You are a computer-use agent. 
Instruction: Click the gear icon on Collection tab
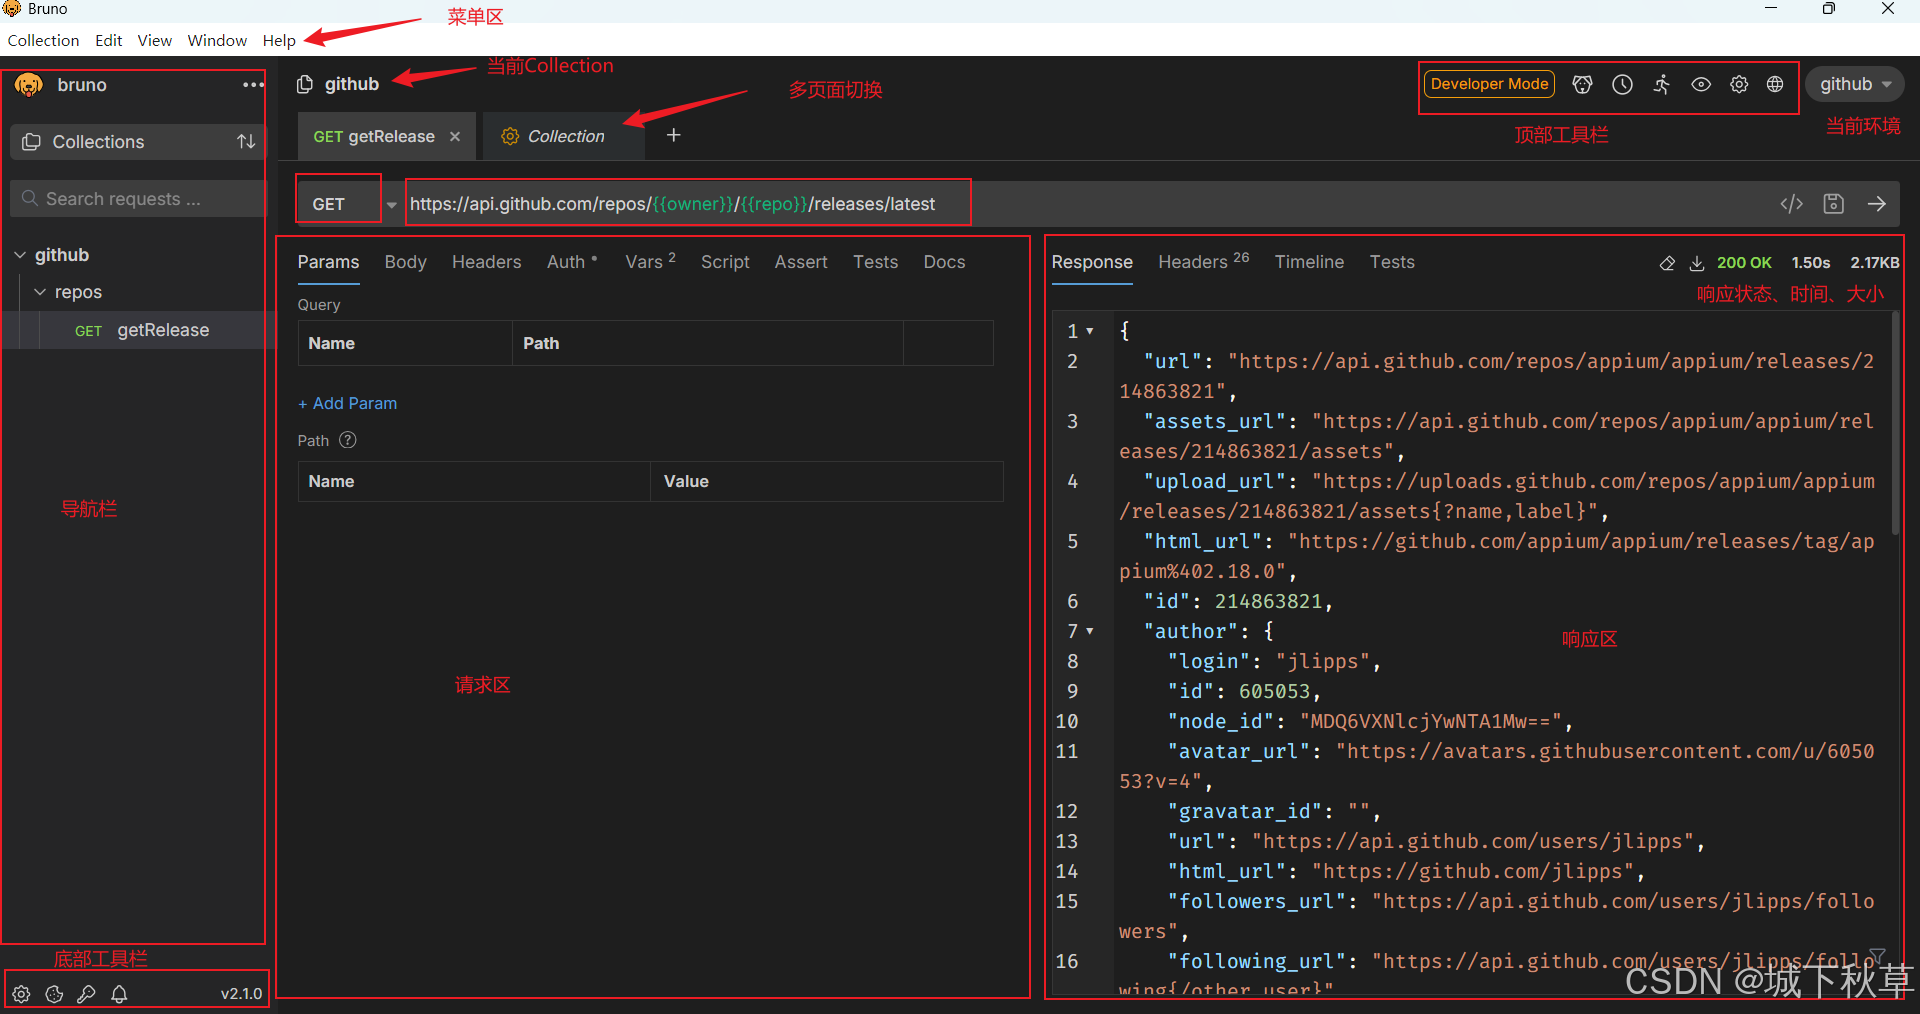pyautogui.click(x=510, y=136)
